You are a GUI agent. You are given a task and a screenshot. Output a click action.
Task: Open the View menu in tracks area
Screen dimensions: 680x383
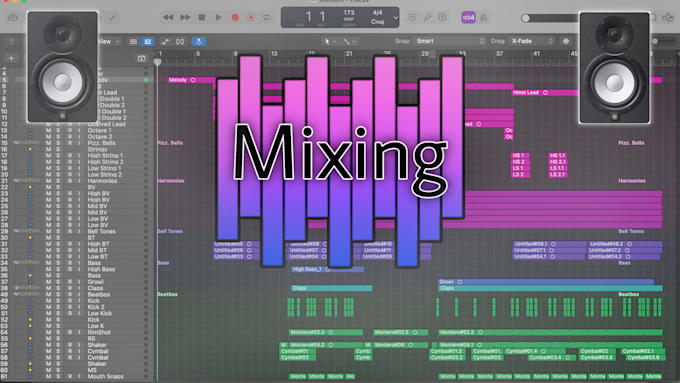point(107,42)
